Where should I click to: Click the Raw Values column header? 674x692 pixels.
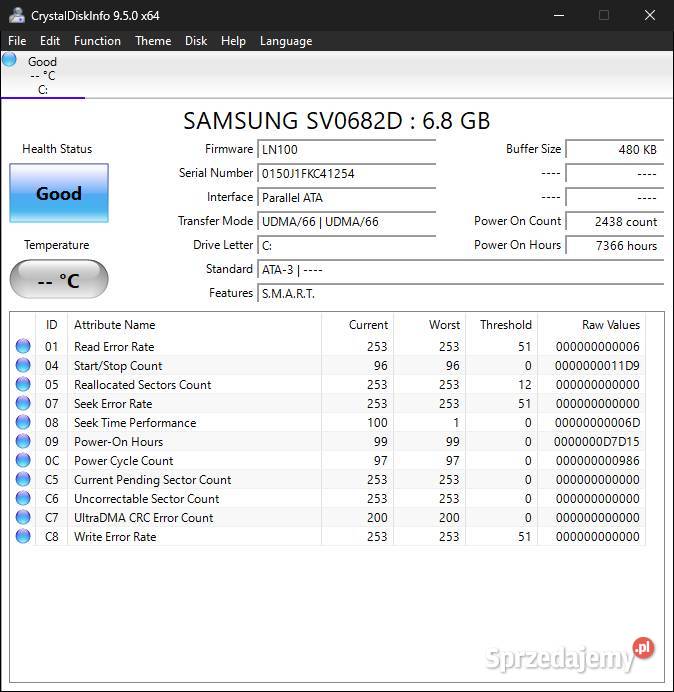(591, 325)
